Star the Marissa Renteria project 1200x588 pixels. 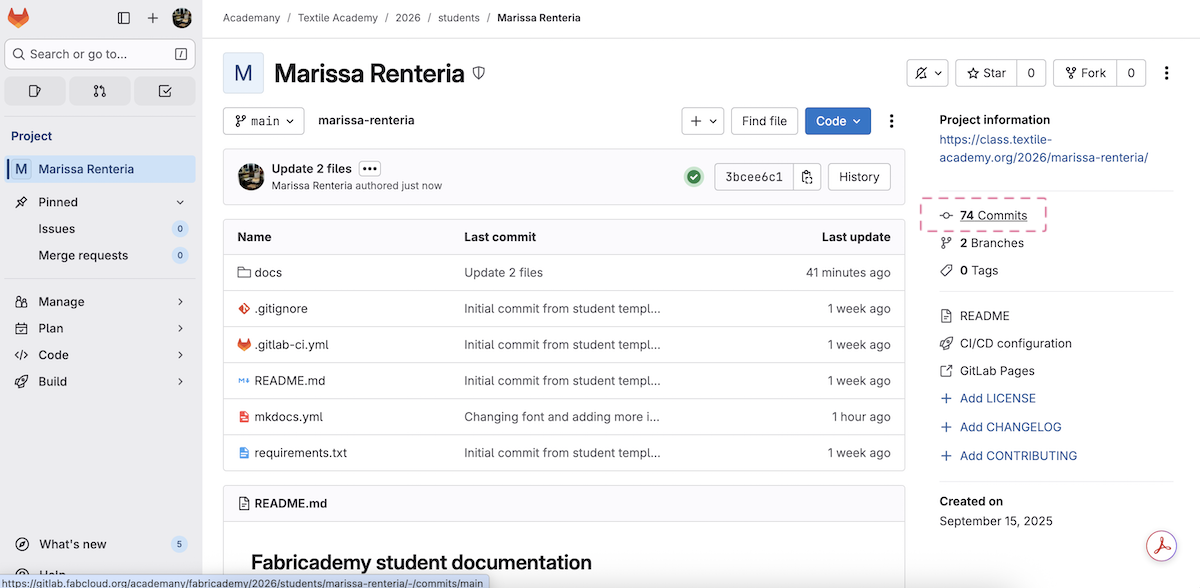point(986,73)
